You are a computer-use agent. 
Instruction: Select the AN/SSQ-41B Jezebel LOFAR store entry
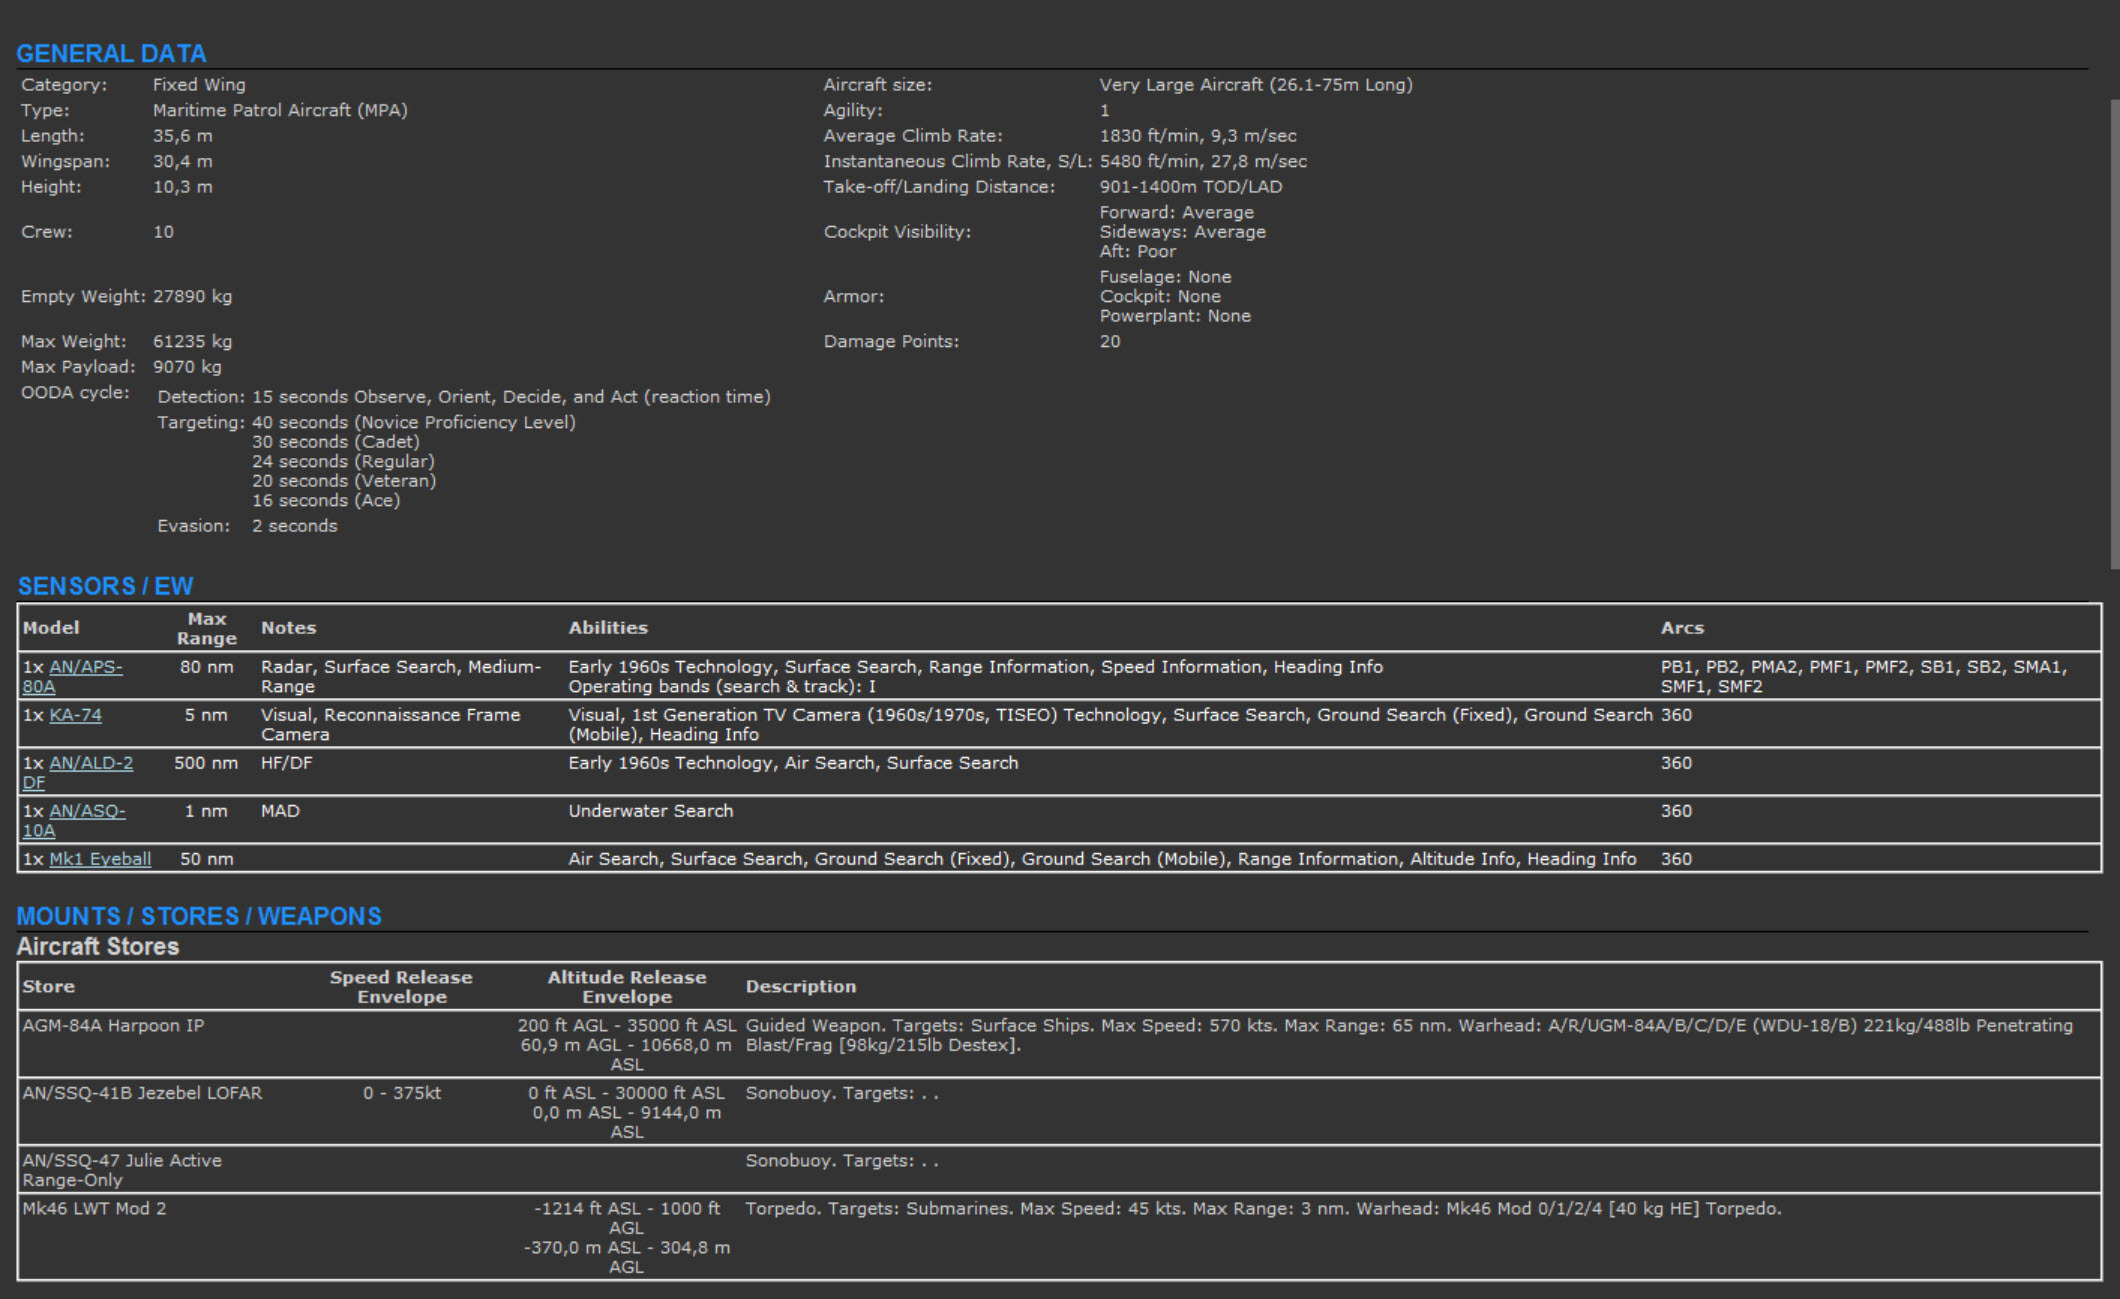click(142, 1093)
